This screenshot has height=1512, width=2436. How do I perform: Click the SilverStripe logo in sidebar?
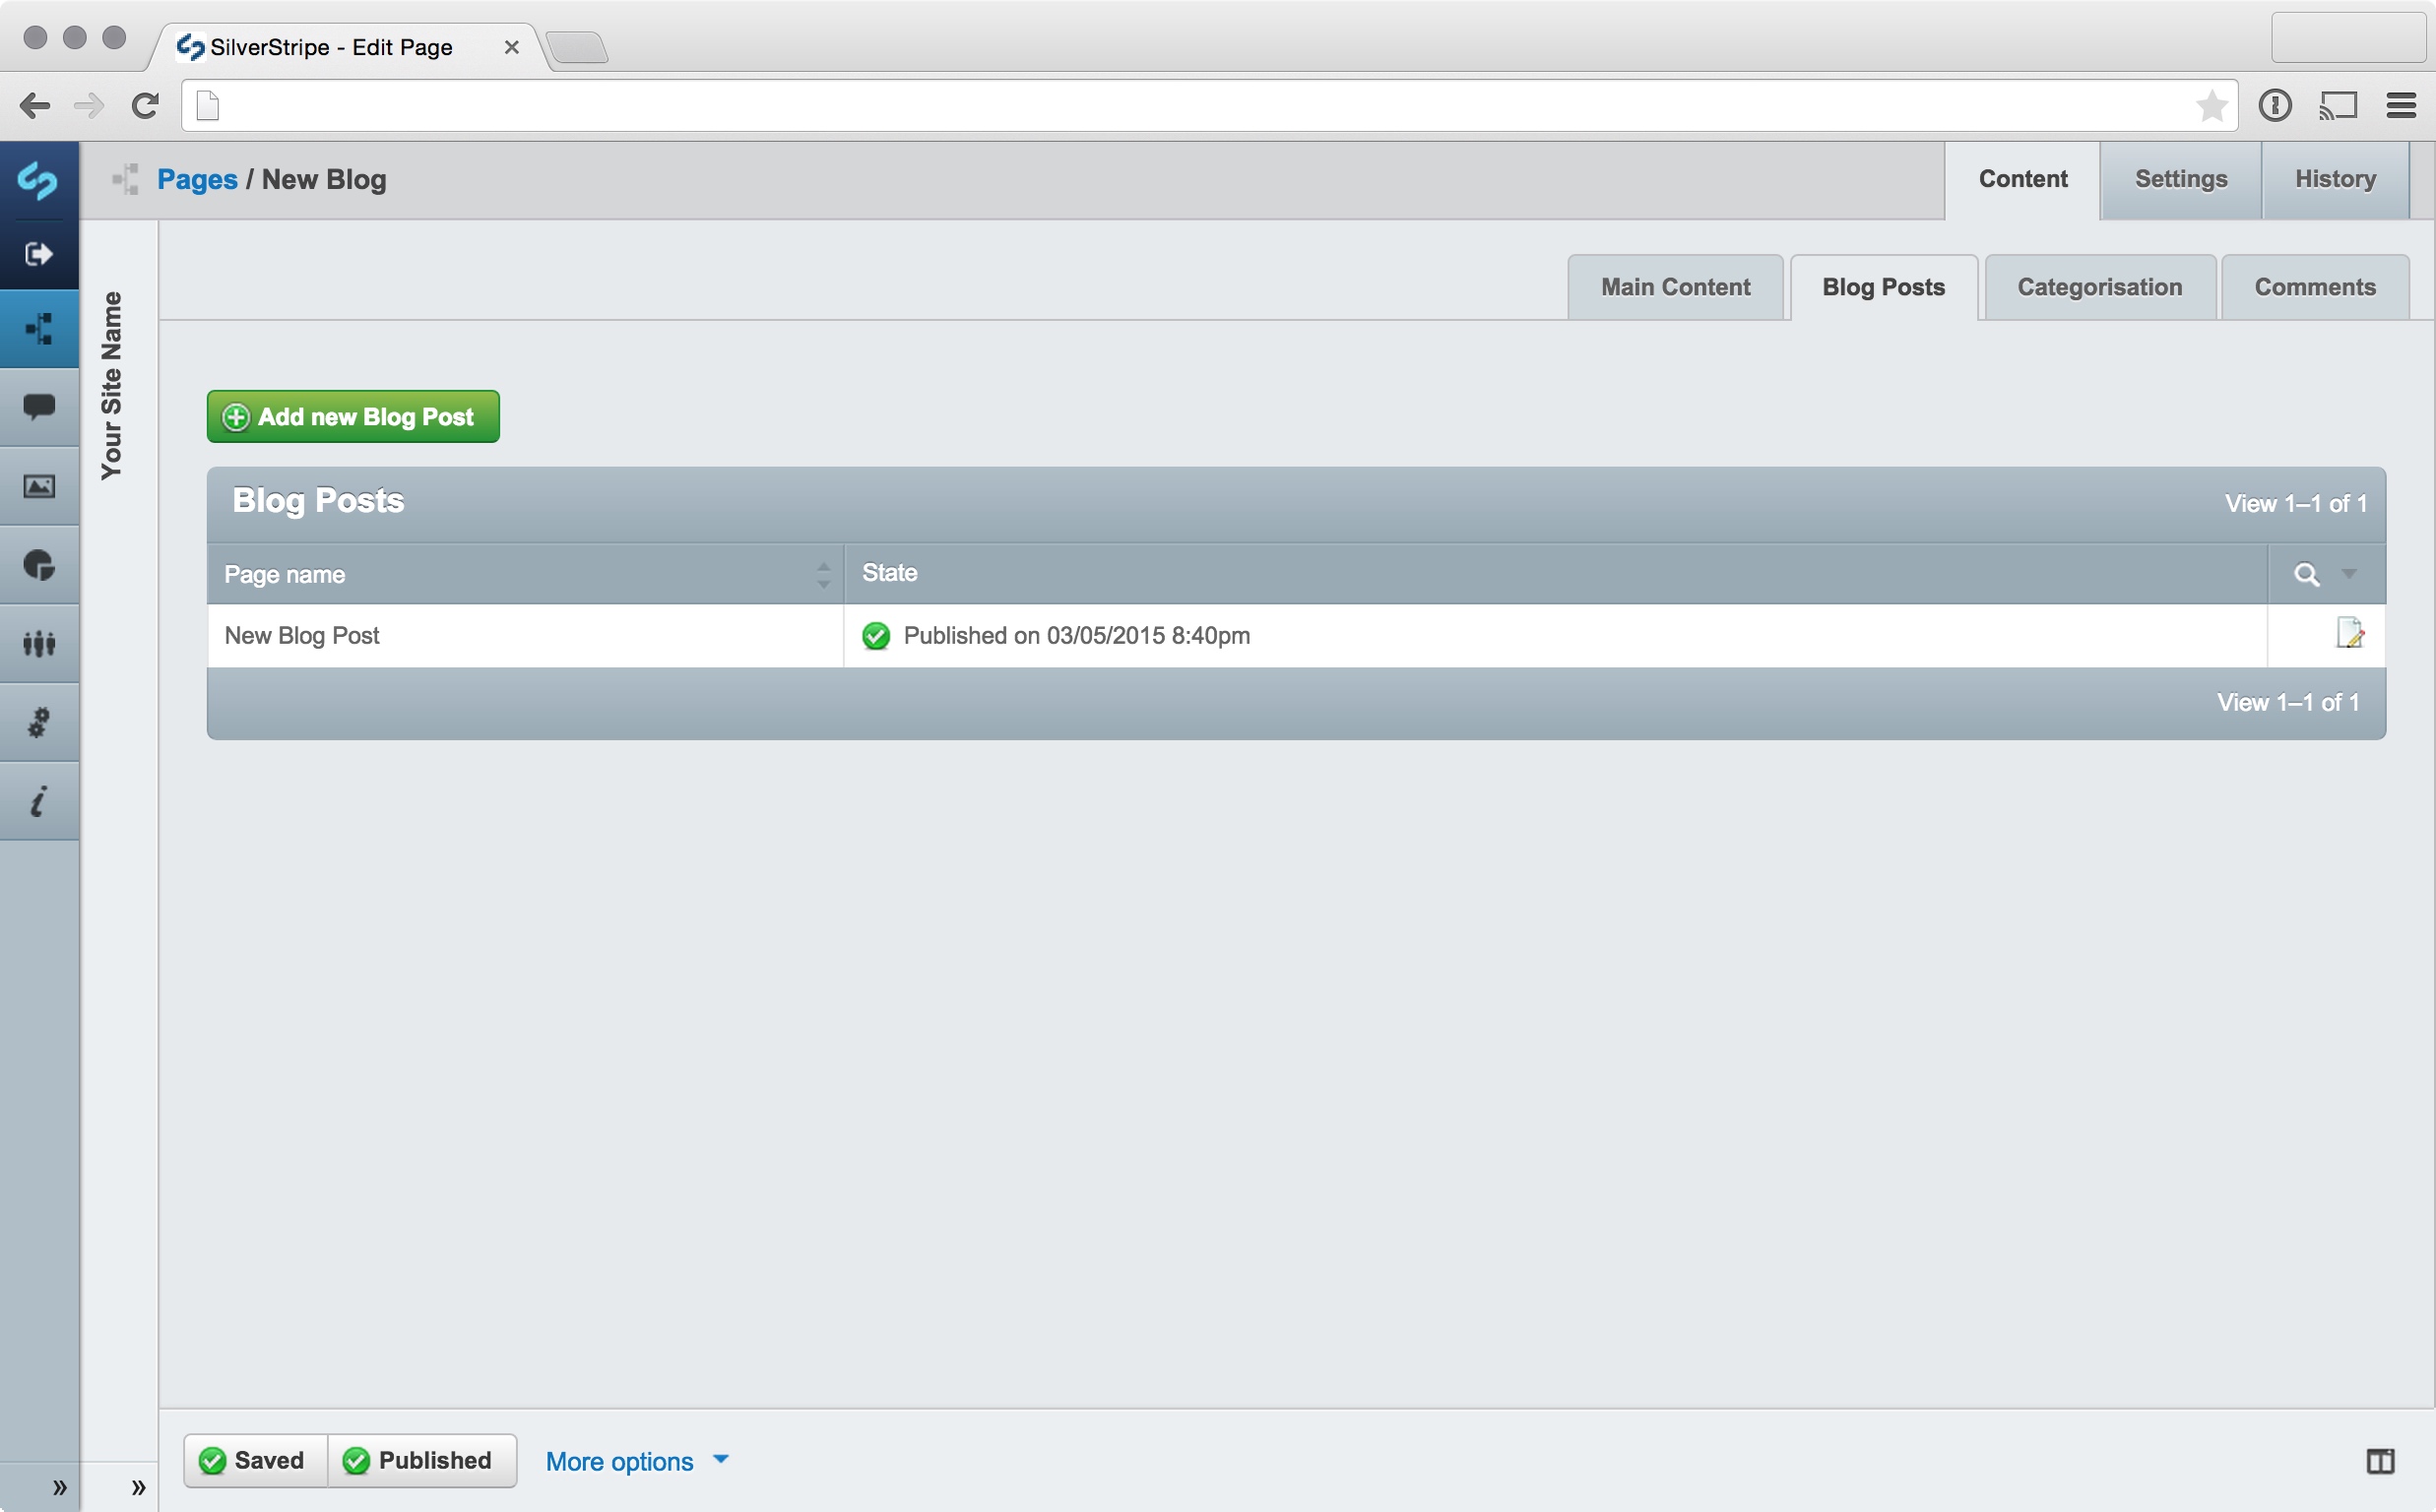pos(38,181)
